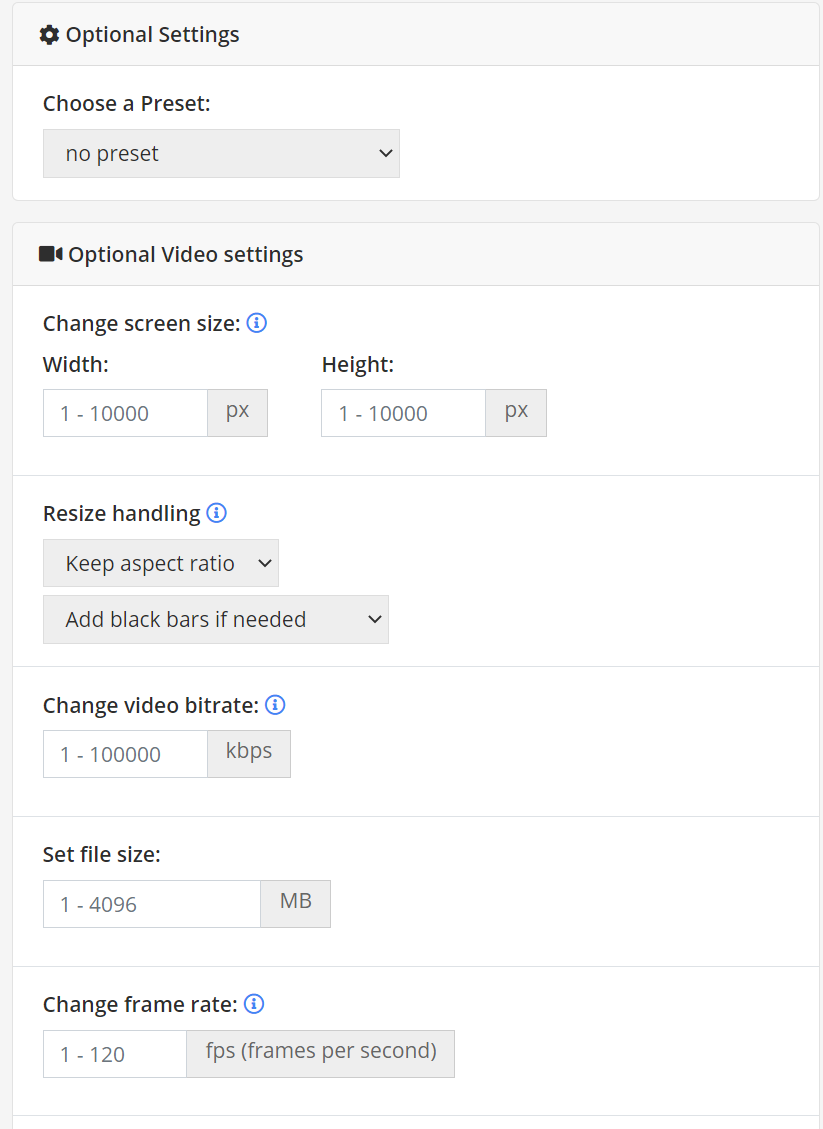Click the fps (frames per second) label
Viewport: 823px width, 1129px height.
(321, 1052)
